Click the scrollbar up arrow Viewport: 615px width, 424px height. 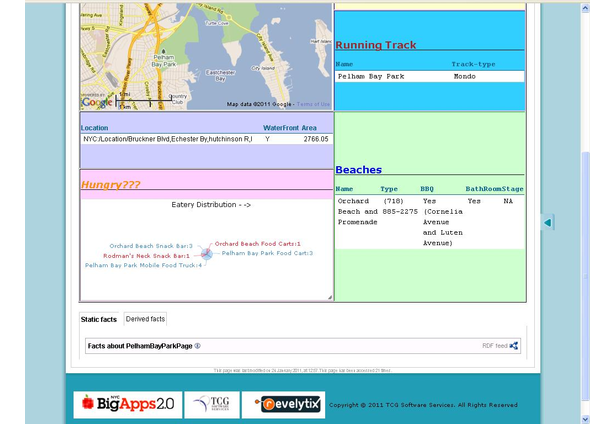tap(585, 8)
